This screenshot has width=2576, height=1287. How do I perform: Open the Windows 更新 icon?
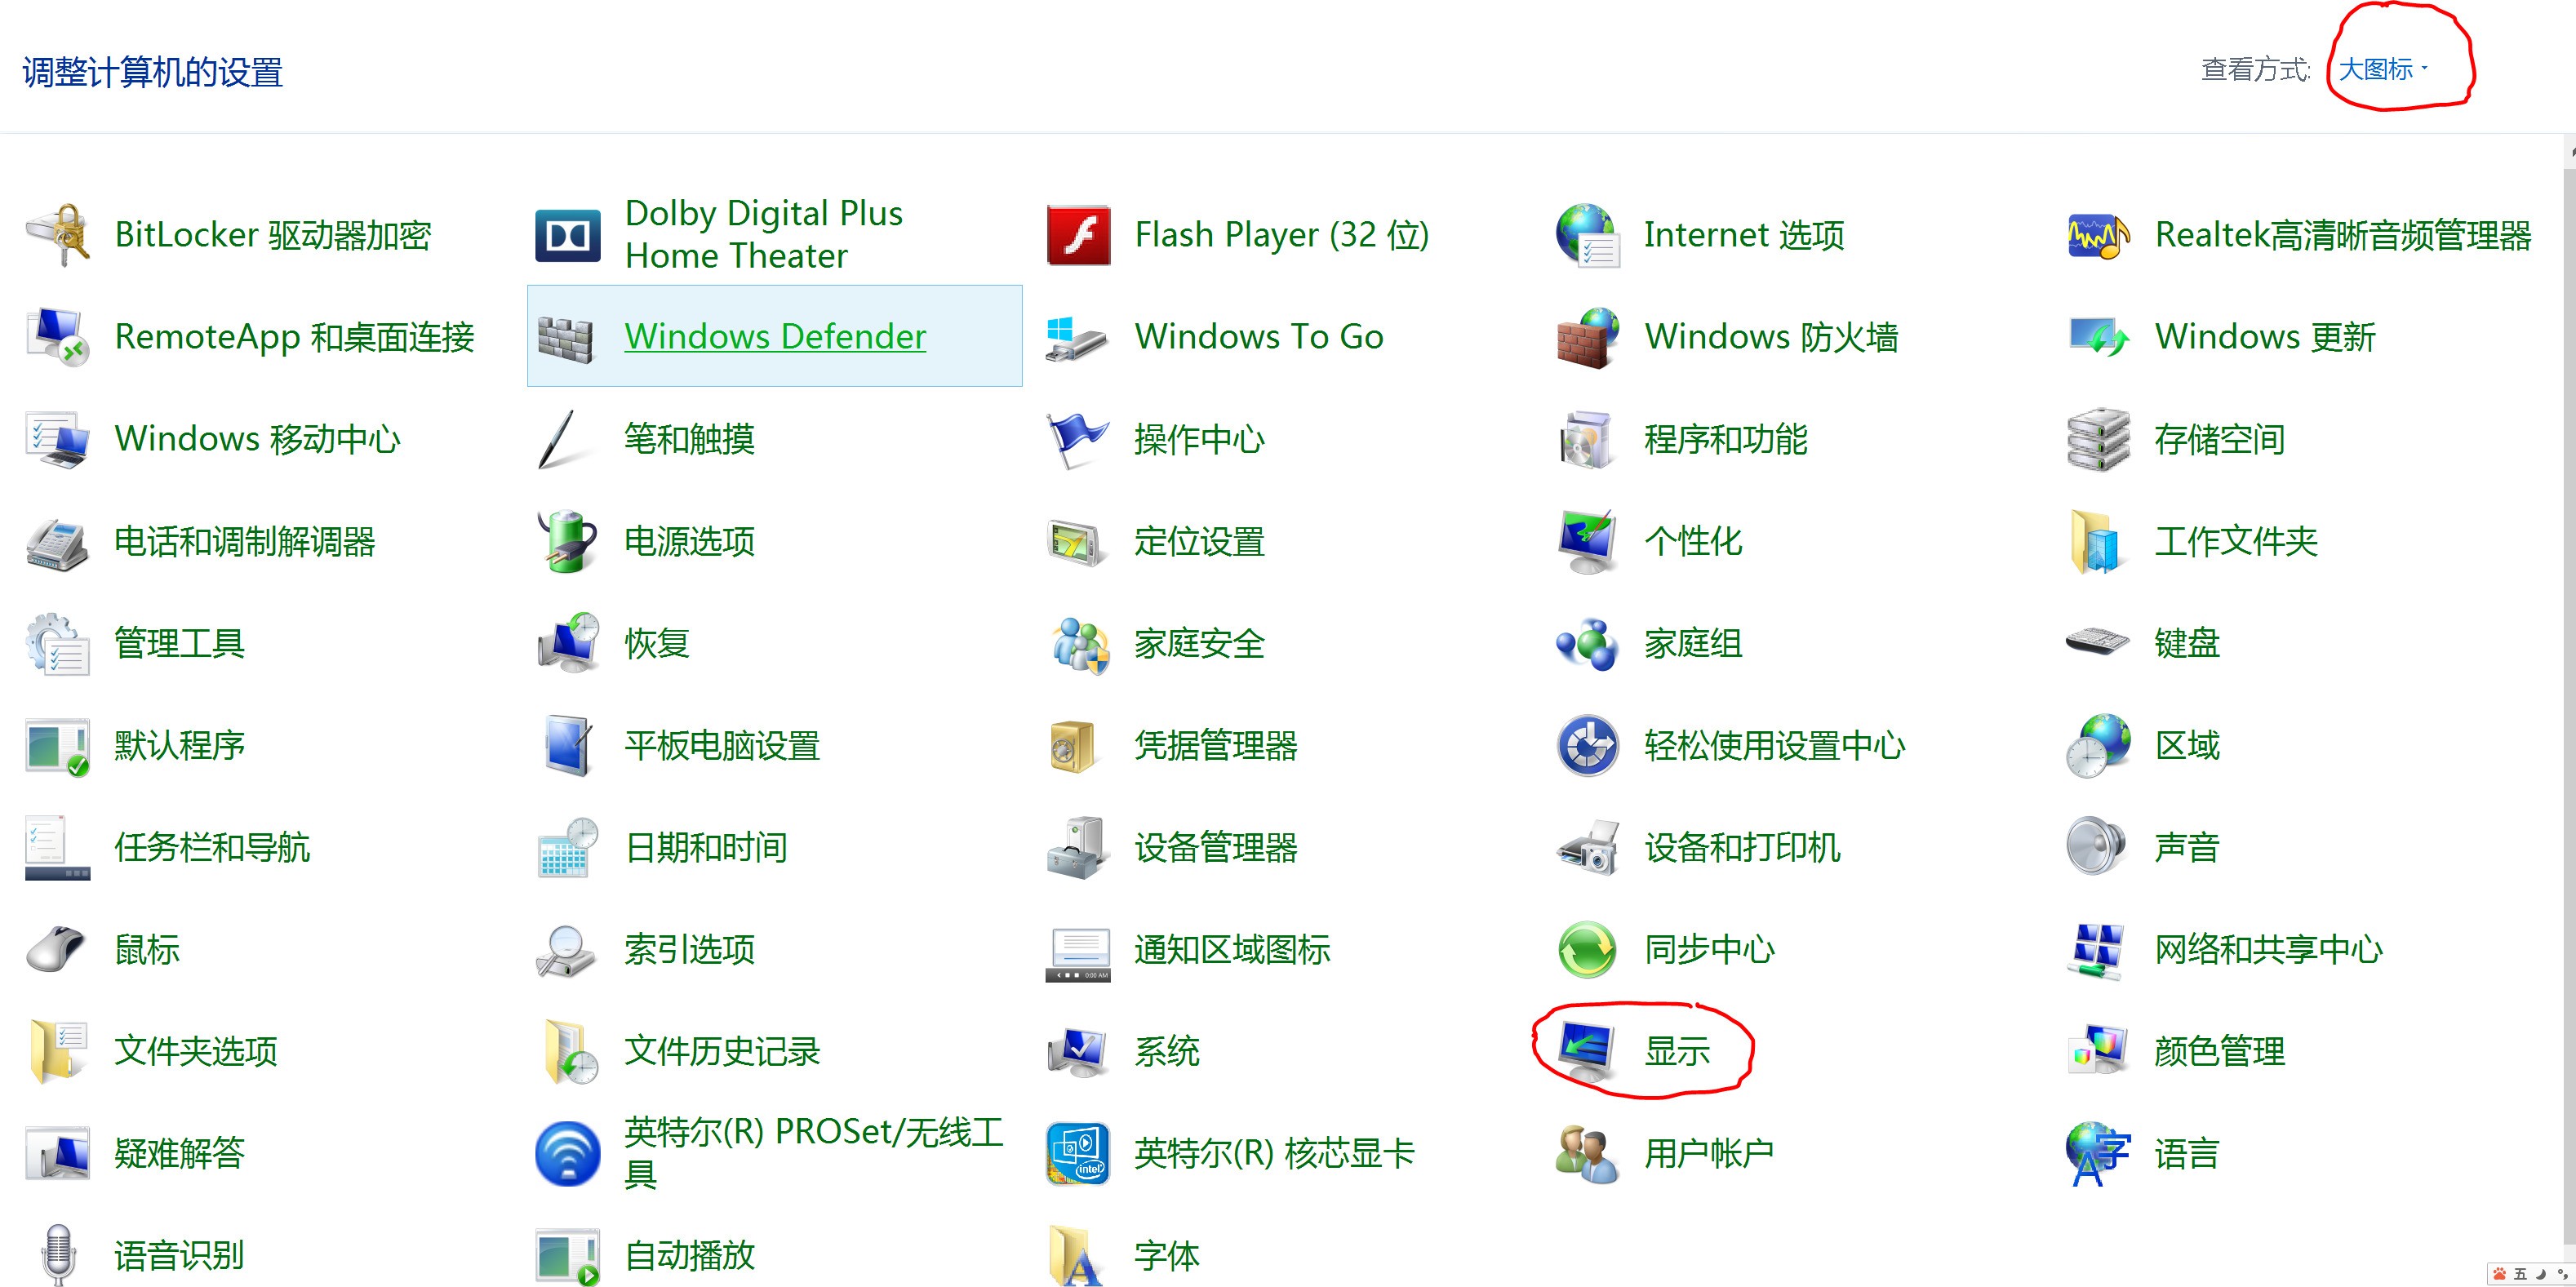[2098, 337]
